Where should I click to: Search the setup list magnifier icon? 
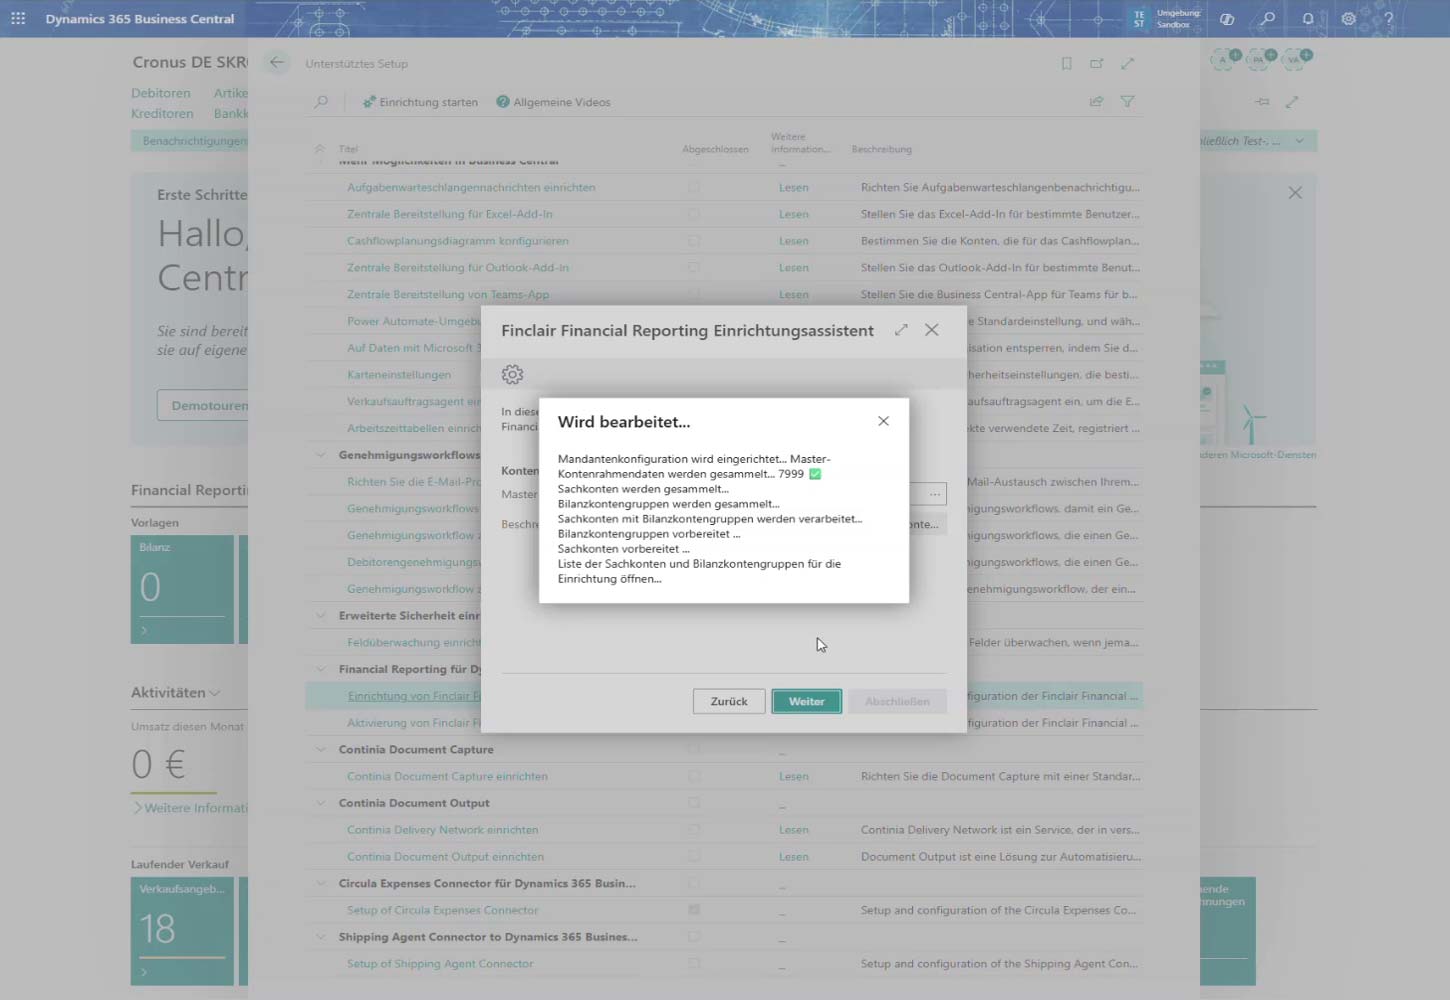coord(321,102)
